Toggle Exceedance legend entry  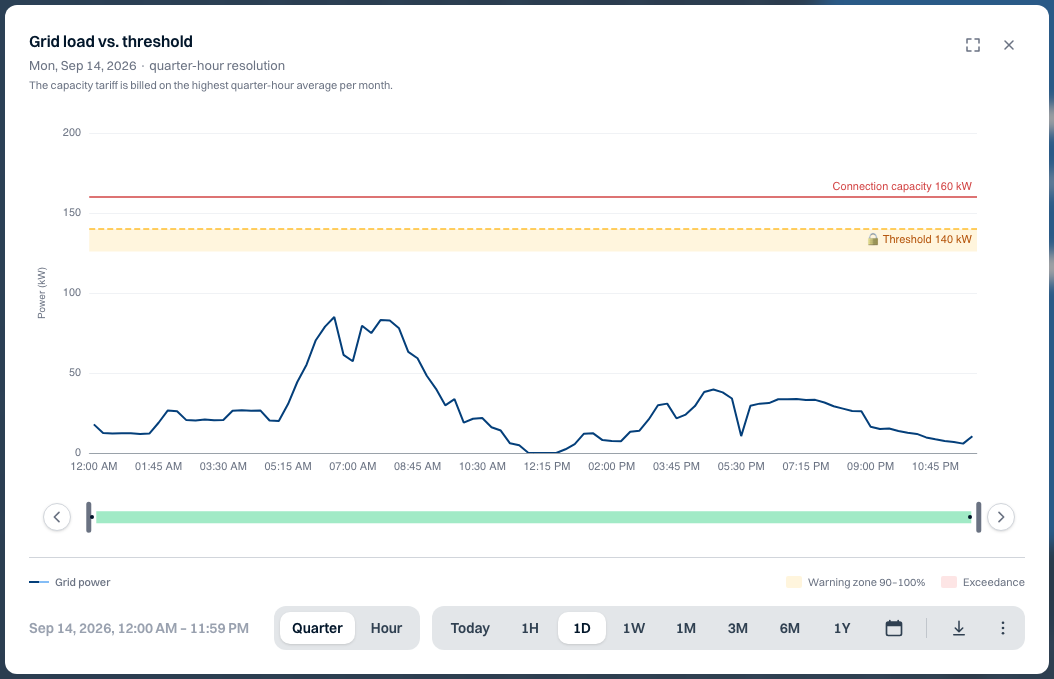[x=983, y=582]
